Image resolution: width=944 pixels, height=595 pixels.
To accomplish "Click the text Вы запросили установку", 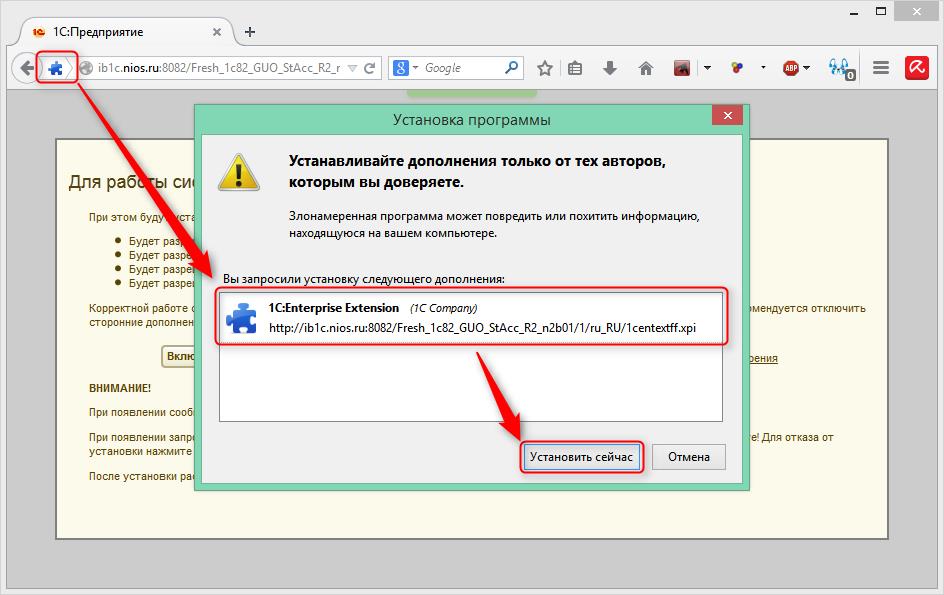I will [364, 279].
